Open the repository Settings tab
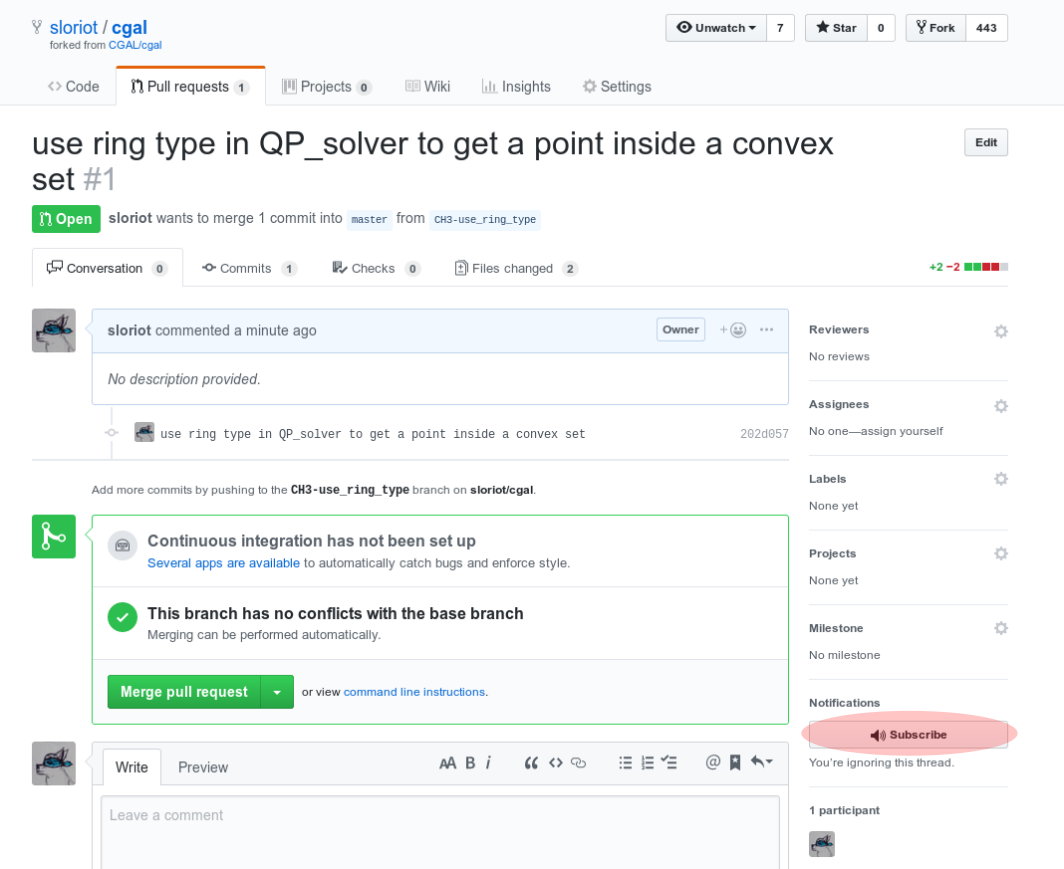The width and height of the screenshot is (1064, 869). (617, 87)
